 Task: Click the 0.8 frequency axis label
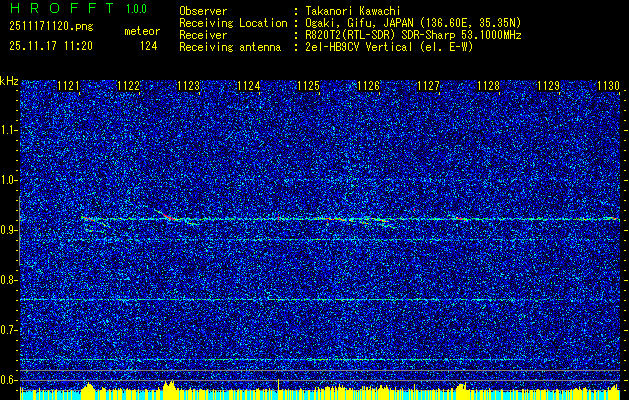click(x=9, y=280)
